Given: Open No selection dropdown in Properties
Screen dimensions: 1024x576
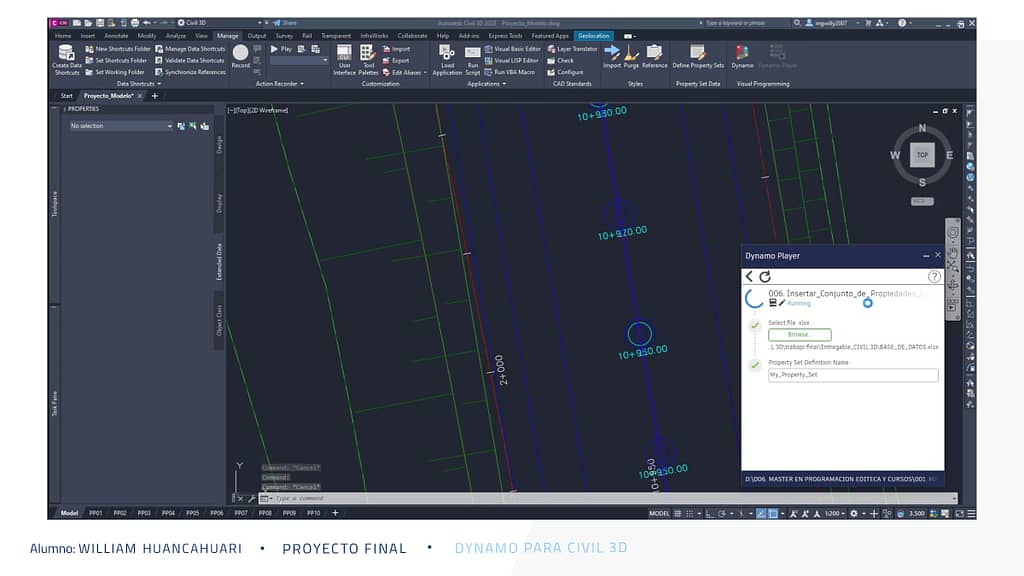Looking at the screenshot, I should [x=121, y=125].
